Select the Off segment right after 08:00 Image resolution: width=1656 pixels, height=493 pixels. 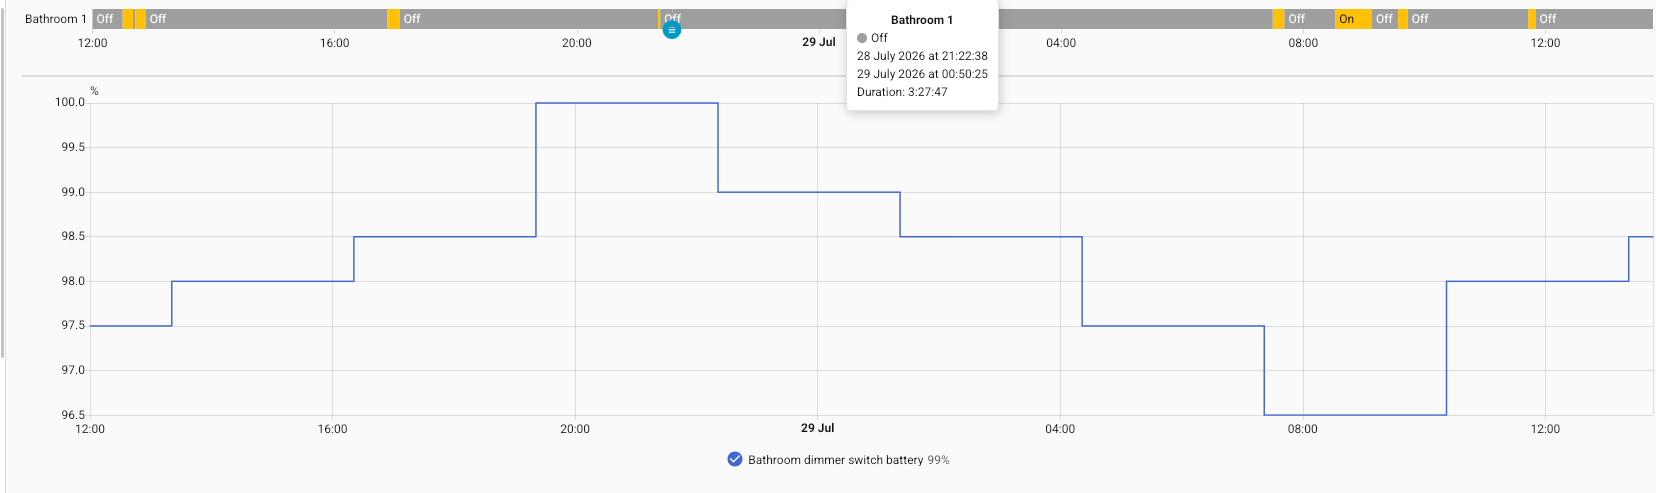click(1310, 19)
